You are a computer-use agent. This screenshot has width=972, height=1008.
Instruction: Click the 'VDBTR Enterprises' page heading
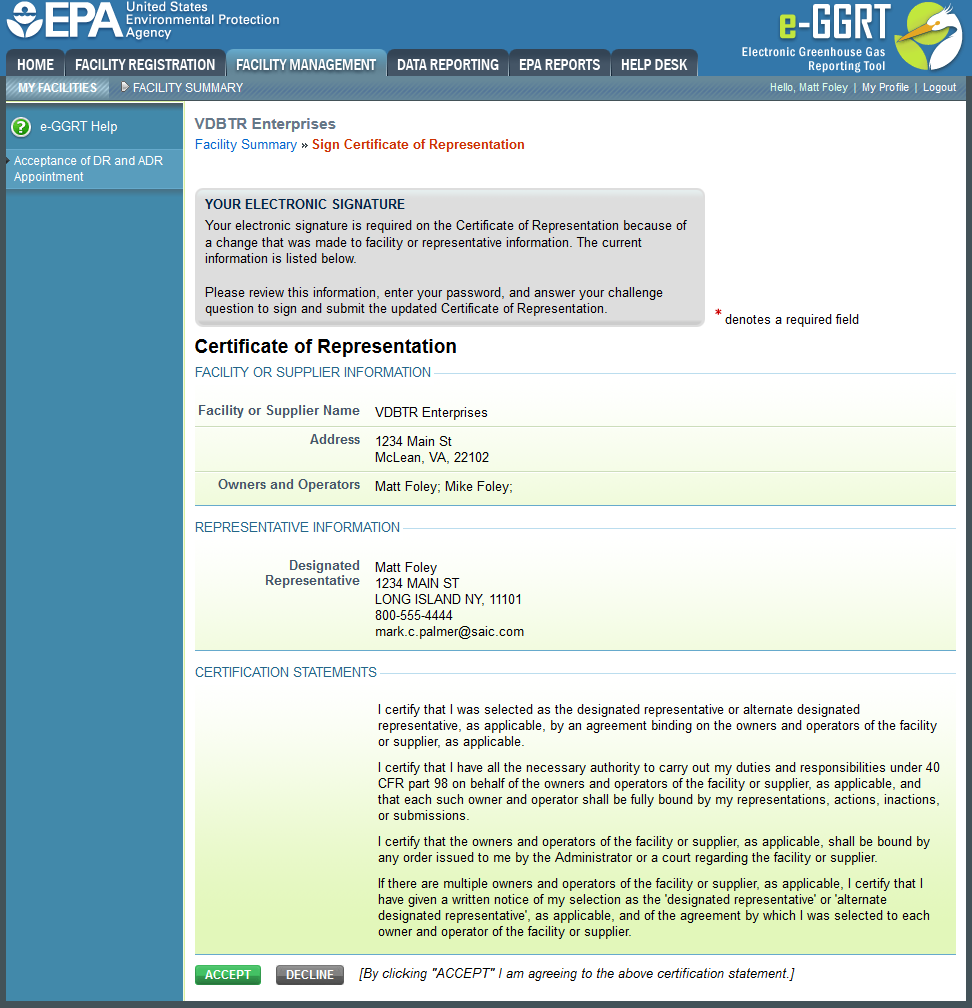coord(265,123)
